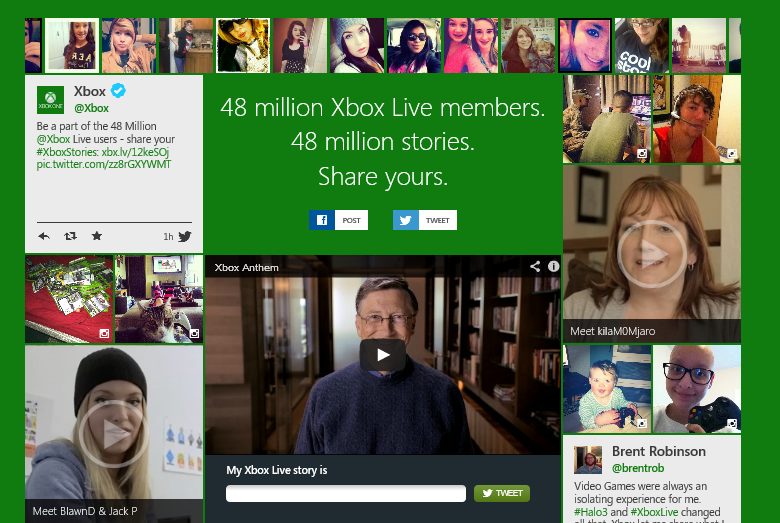Open the #XboxStories hashtag link

[x=67, y=152]
